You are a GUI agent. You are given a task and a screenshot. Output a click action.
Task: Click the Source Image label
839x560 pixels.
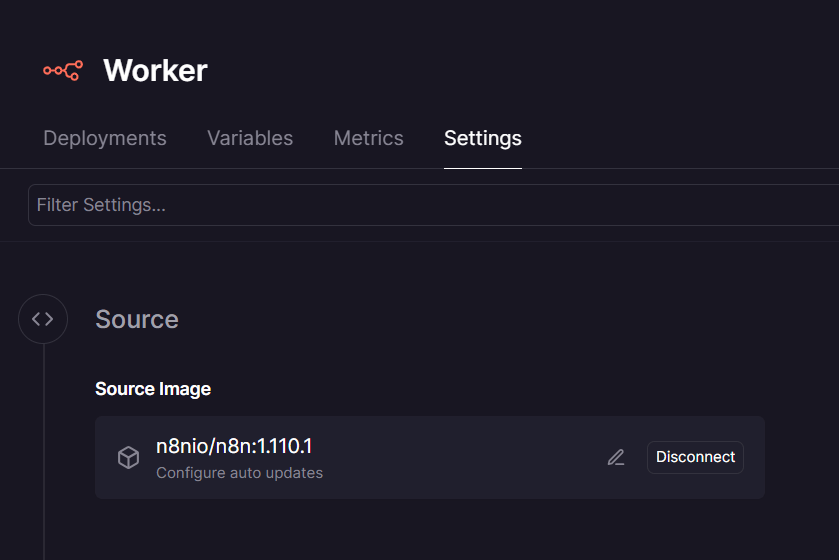pos(153,389)
